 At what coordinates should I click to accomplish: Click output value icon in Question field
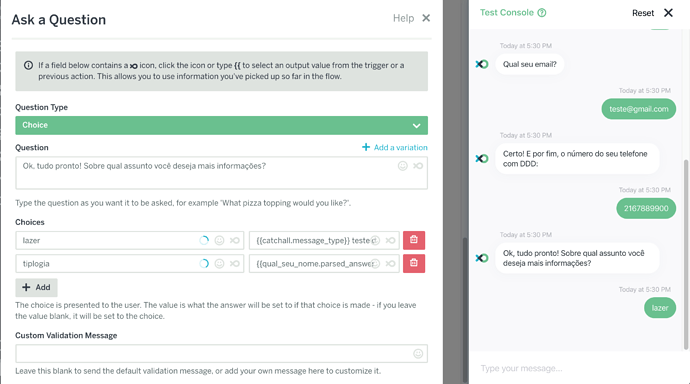pyautogui.click(x=418, y=166)
